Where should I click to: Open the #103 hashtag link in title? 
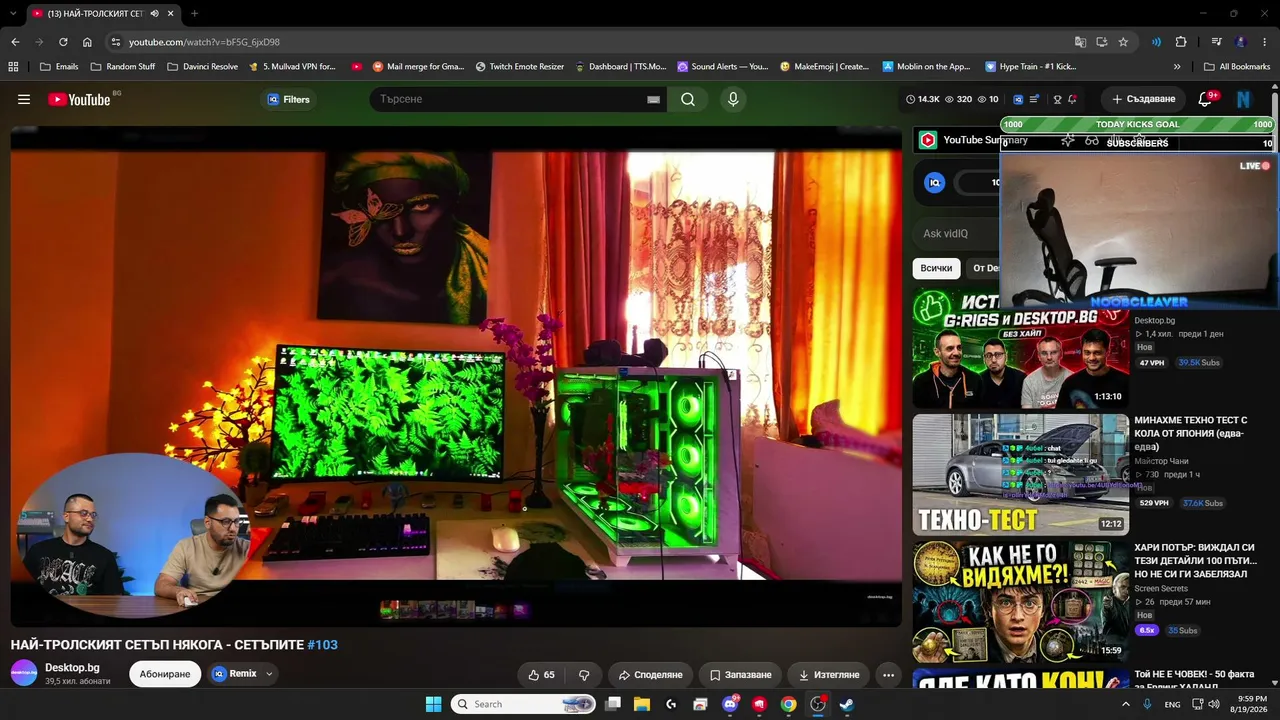pyautogui.click(x=322, y=645)
